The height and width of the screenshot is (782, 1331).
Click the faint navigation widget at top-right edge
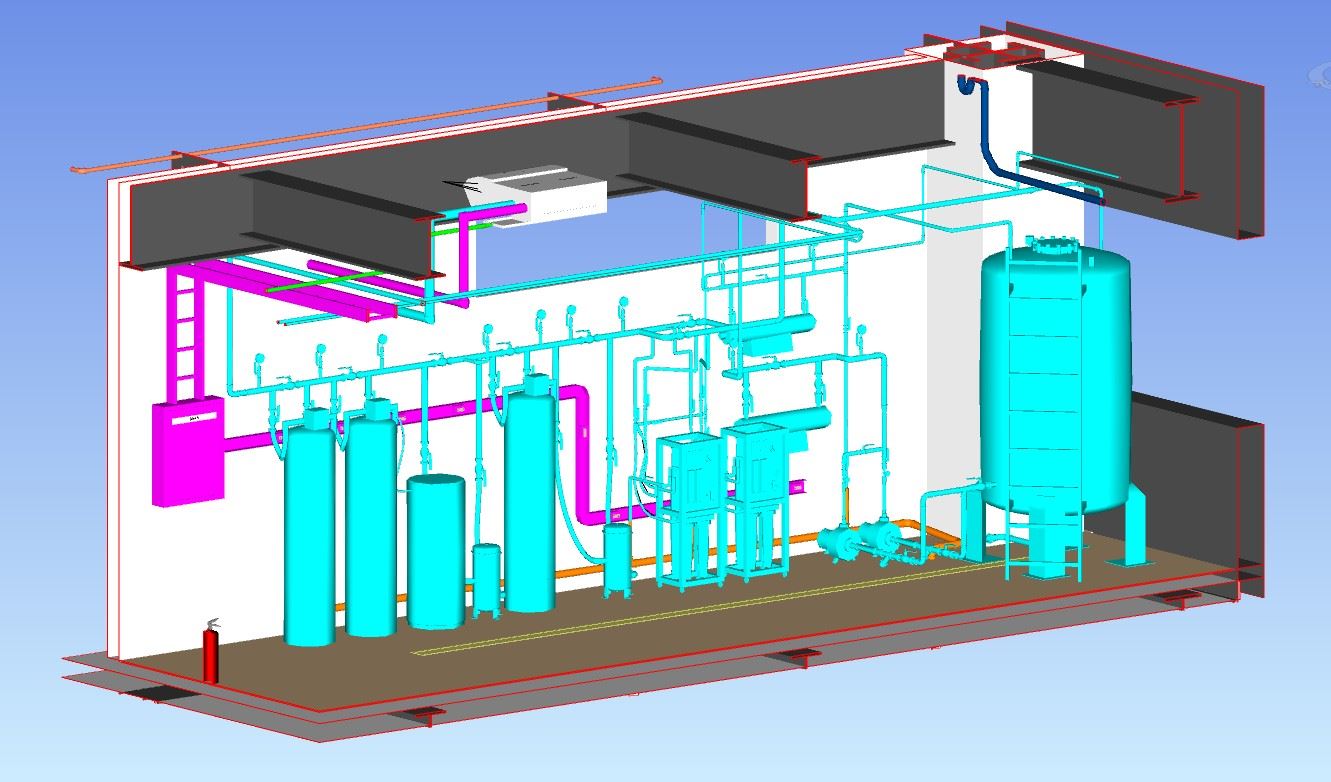[1322, 75]
